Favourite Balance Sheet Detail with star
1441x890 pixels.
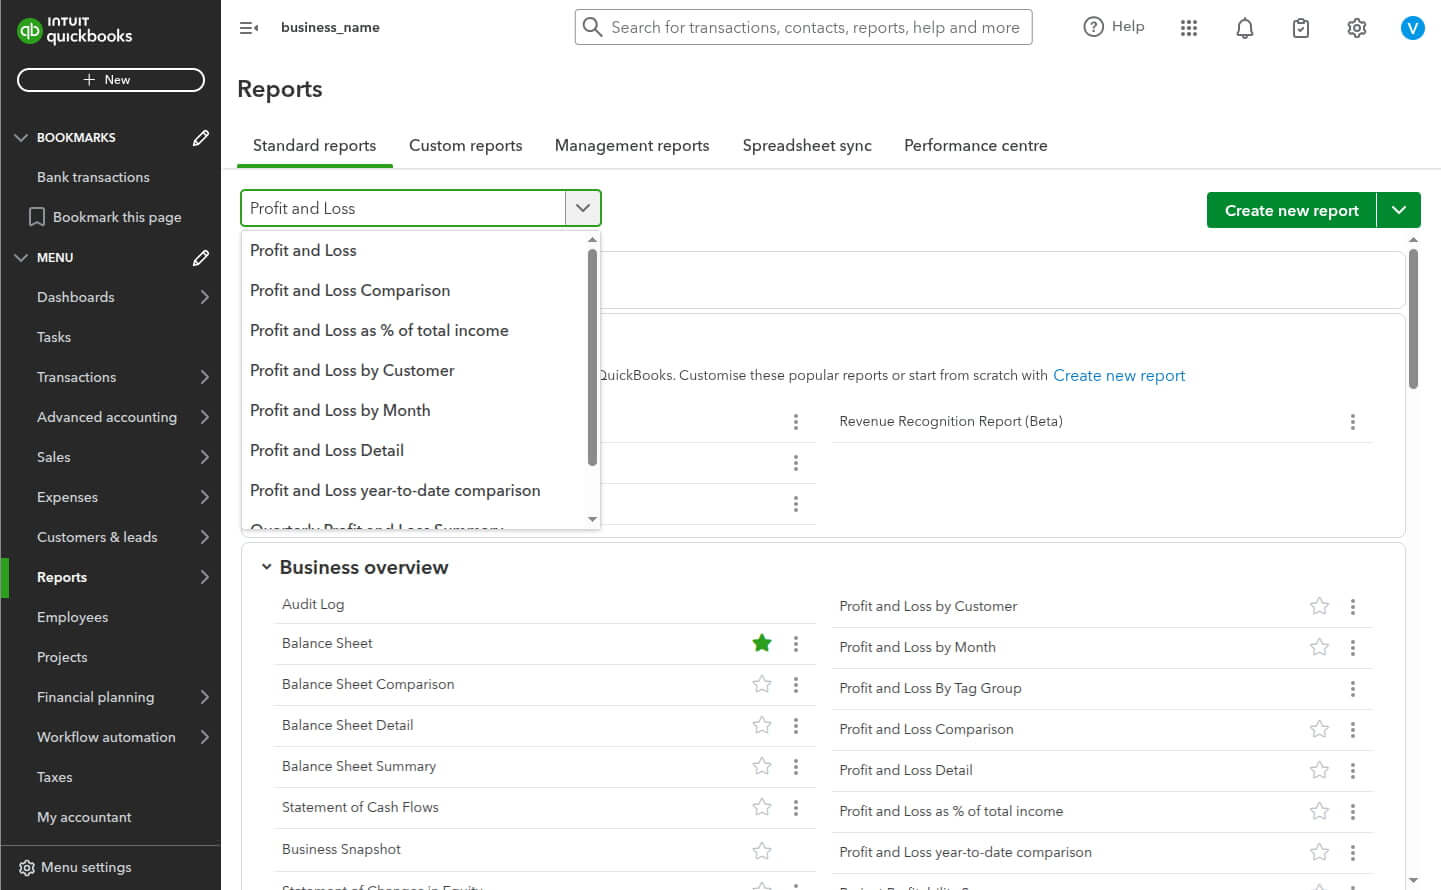pos(762,725)
